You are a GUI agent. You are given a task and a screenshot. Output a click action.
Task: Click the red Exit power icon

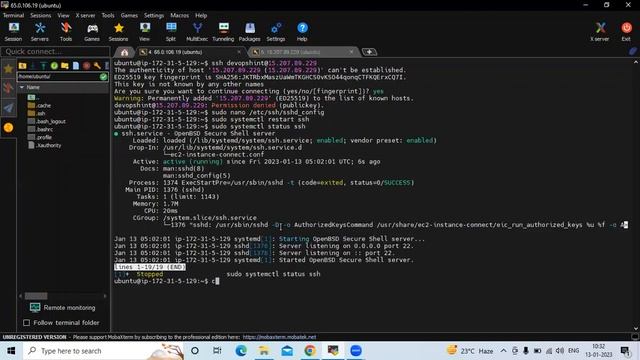click(626, 31)
